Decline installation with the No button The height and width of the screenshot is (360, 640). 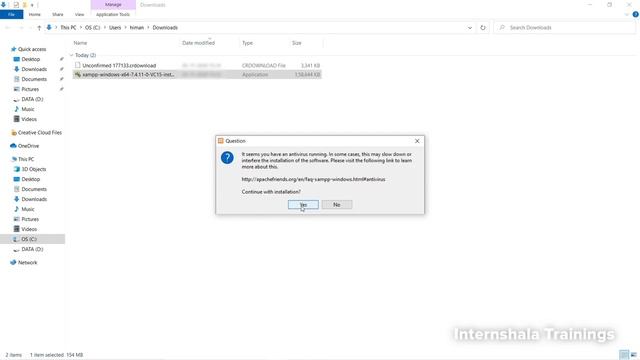pos(337,204)
